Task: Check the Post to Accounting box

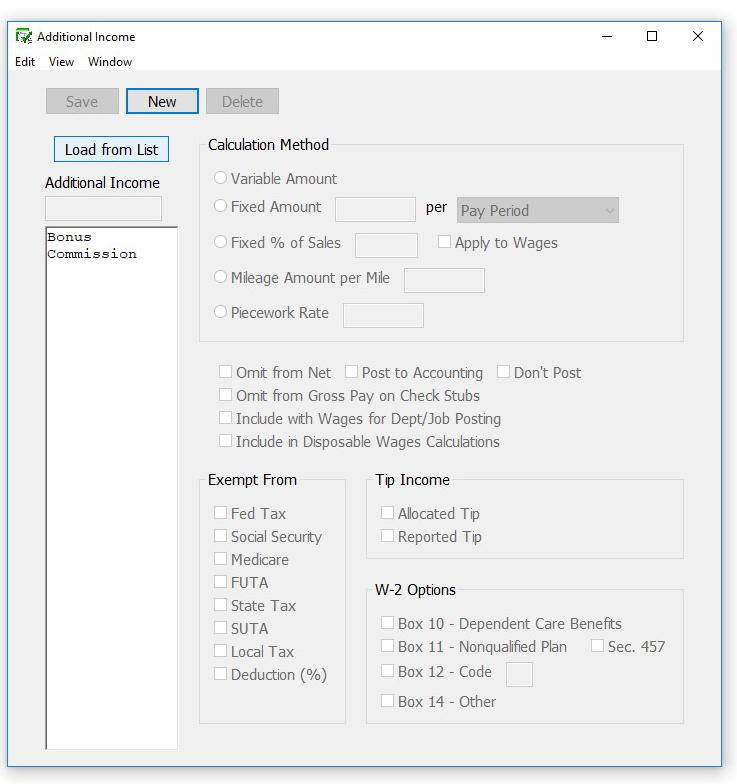Action: click(352, 372)
